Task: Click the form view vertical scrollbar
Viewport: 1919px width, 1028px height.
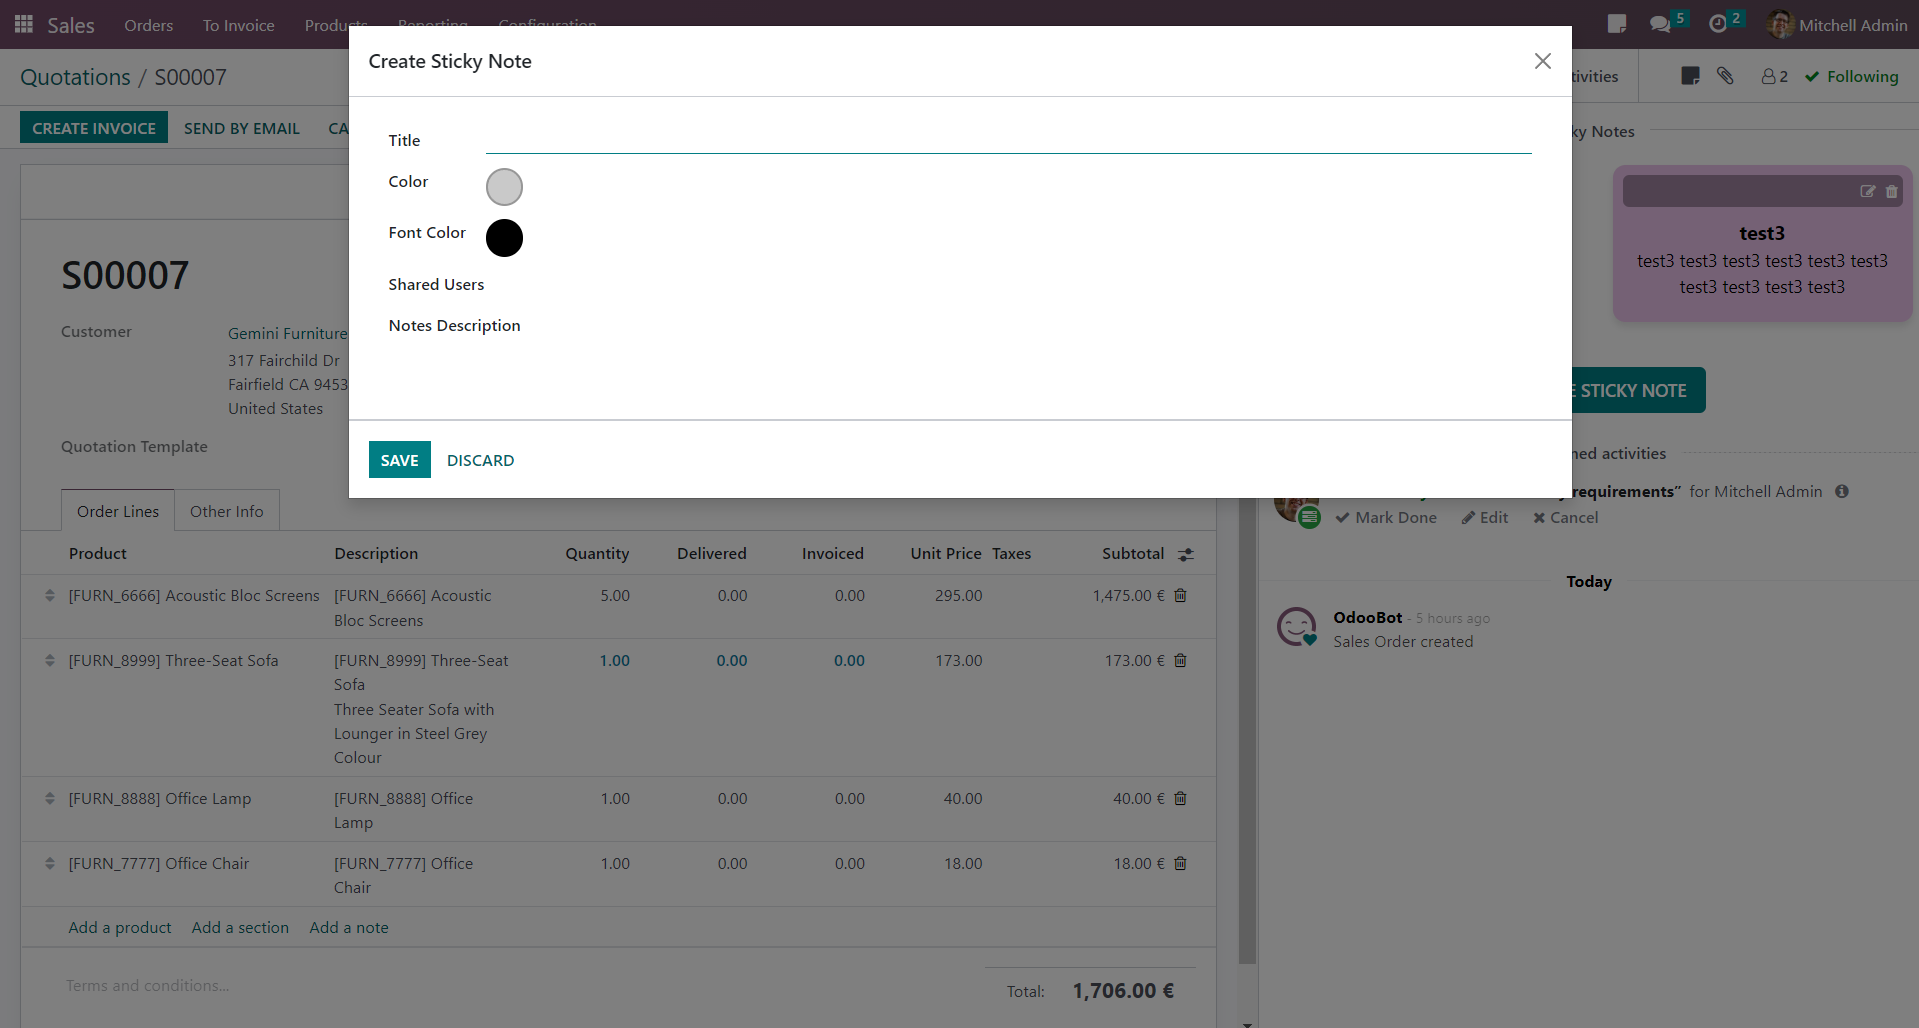Action: click(1247, 730)
